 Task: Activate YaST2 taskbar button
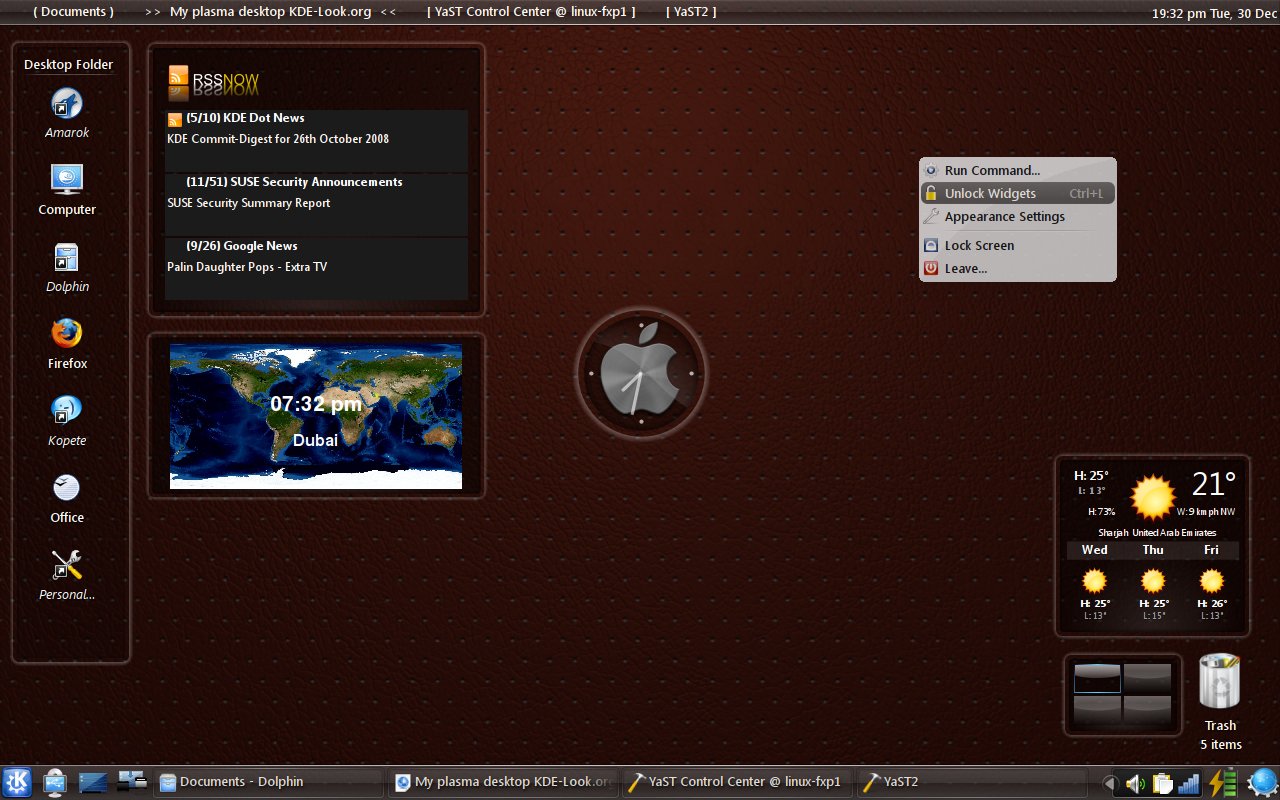(971, 782)
